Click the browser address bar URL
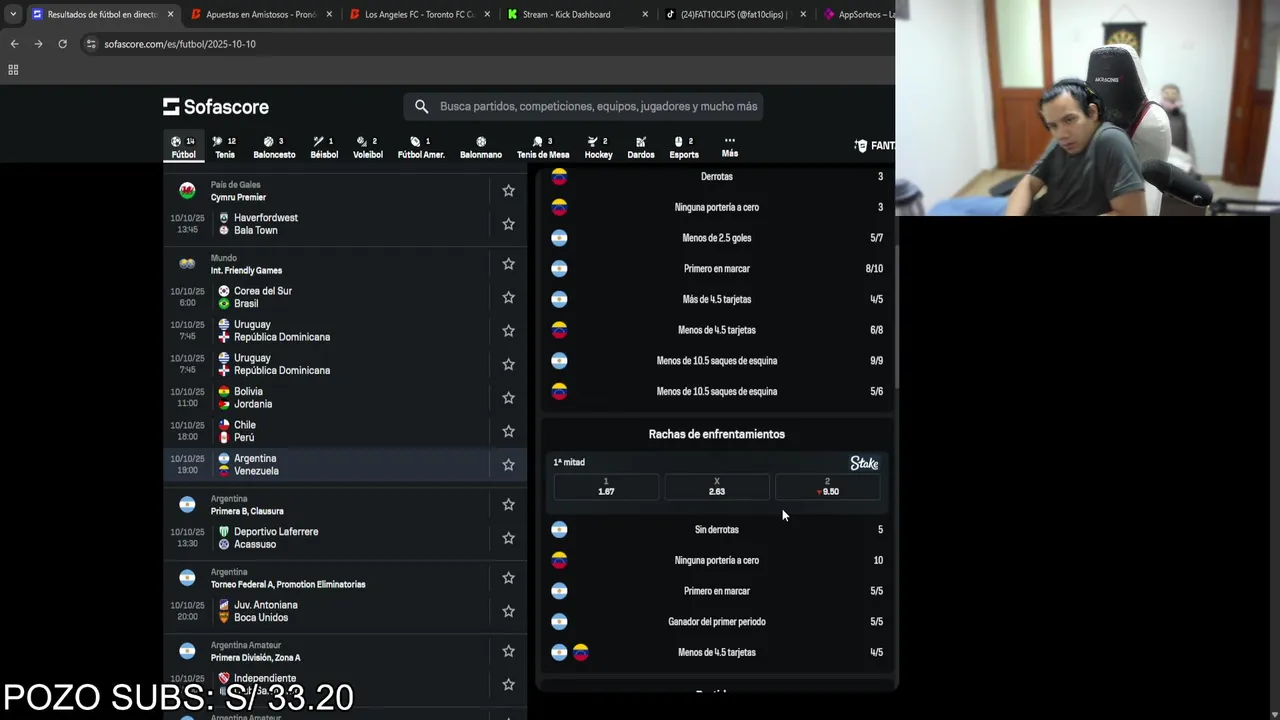1280x720 pixels. (x=180, y=44)
